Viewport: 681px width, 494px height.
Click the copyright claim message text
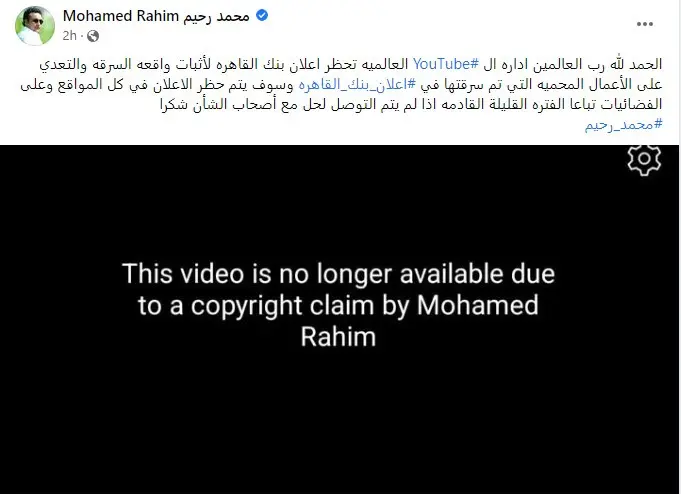coord(338,305)
